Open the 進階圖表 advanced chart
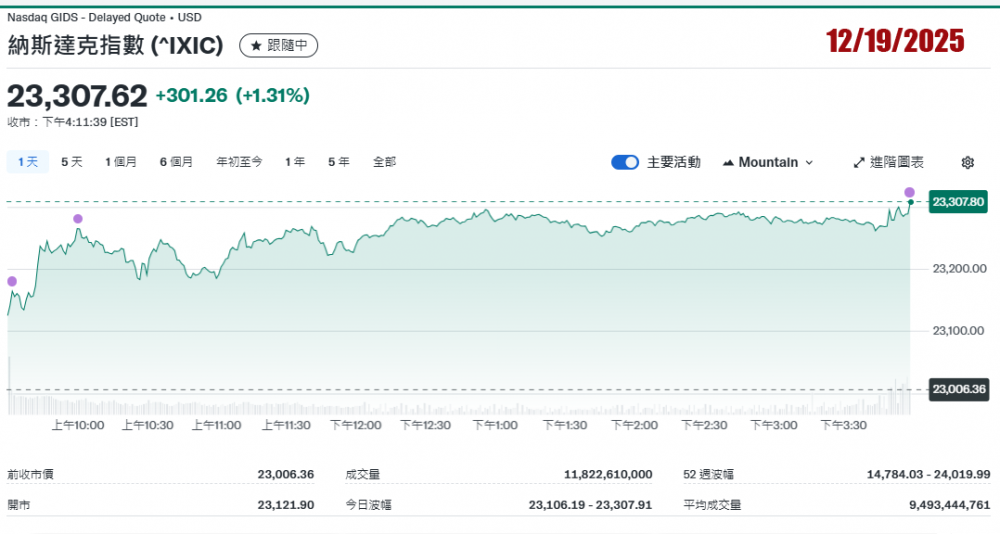Screen dimensions: 1000x534 [896, 162]
